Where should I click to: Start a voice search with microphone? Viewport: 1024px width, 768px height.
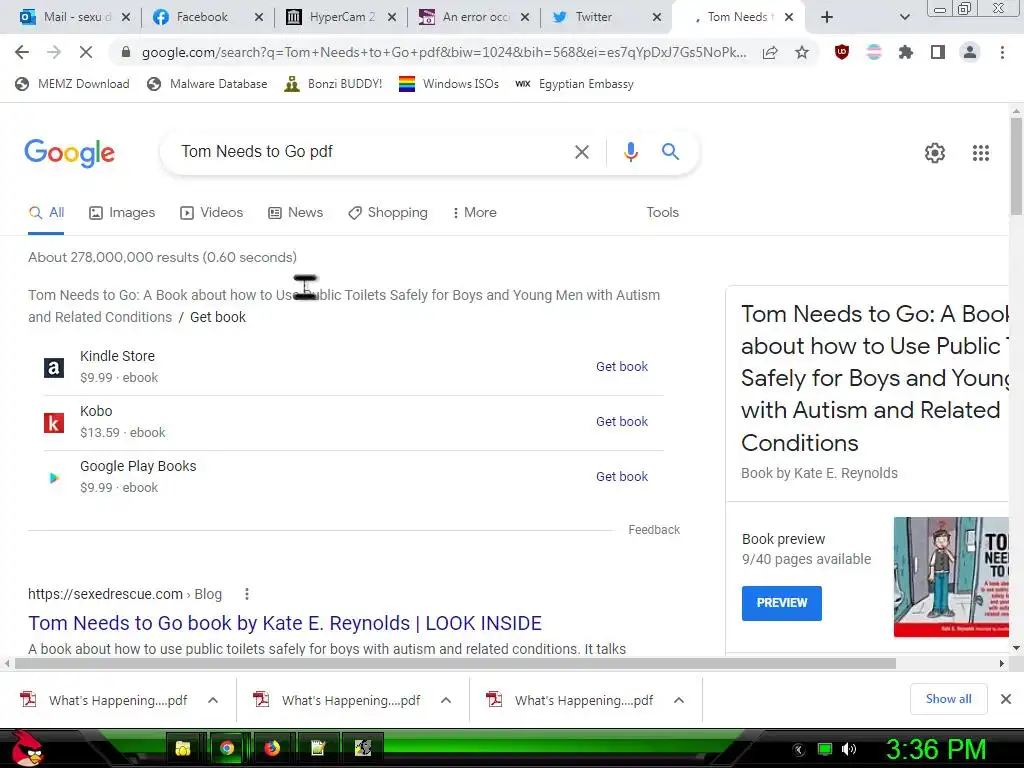click(x=630, y=152)
